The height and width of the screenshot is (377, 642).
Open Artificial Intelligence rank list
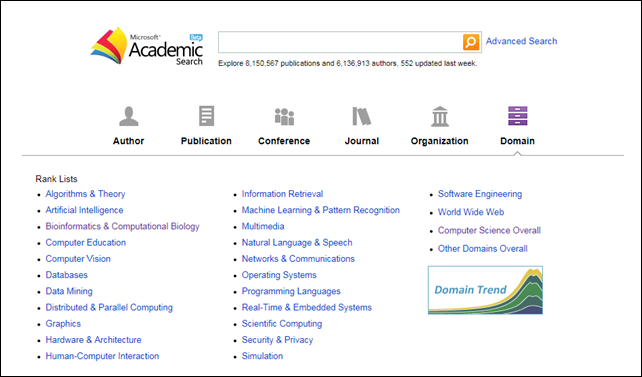coord(84,210)
